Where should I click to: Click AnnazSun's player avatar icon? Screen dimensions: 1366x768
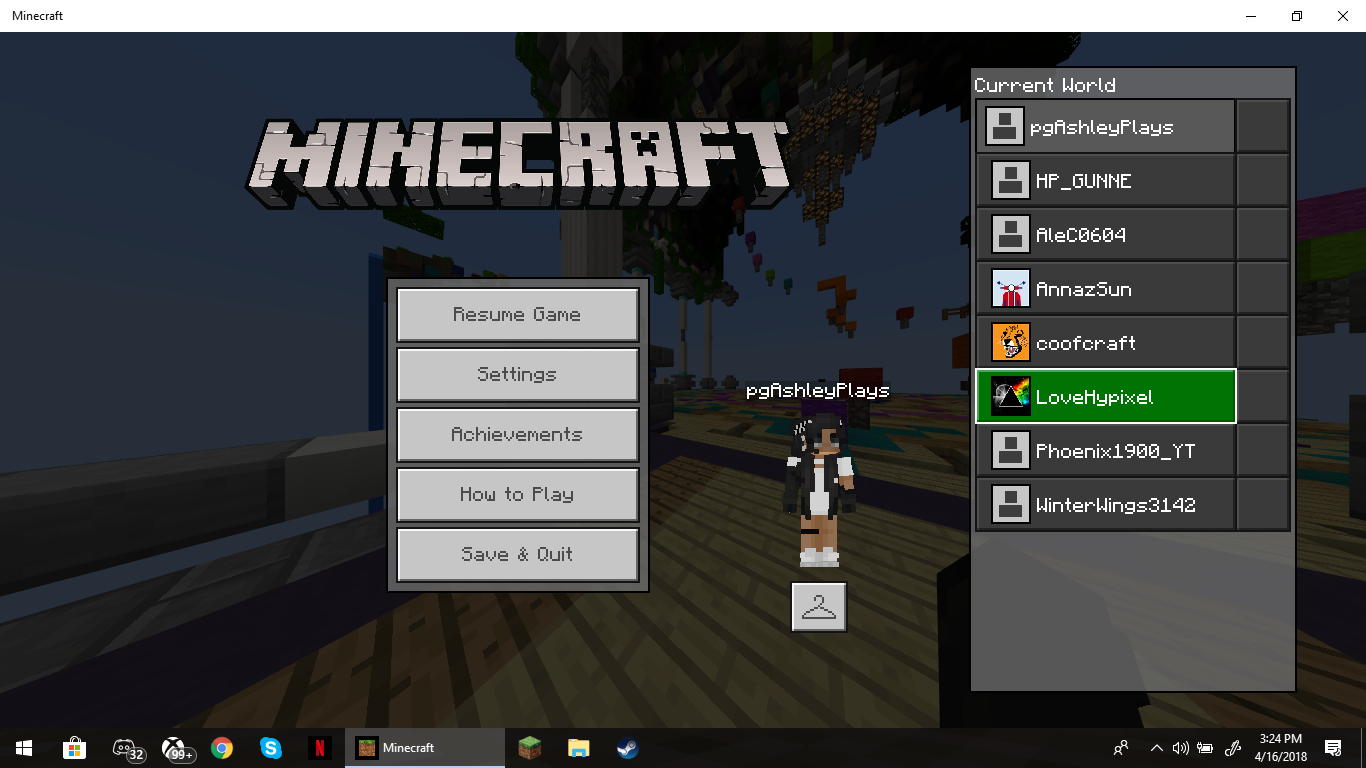coord(1010,289)
